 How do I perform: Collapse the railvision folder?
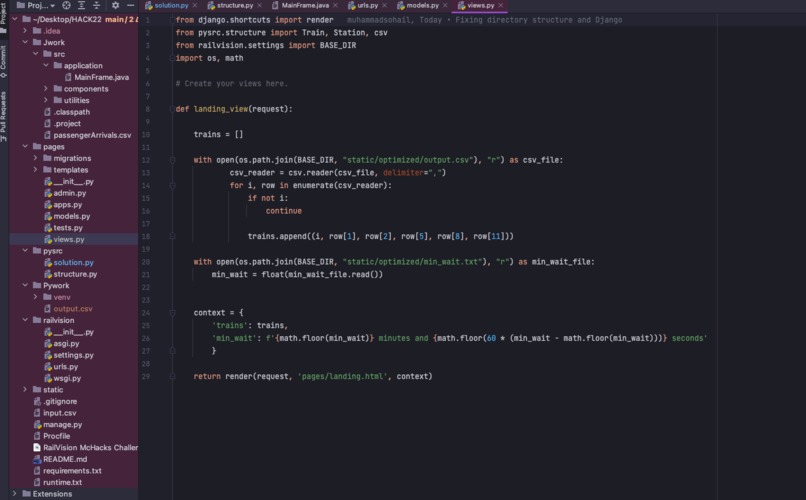pyautogui.click(x=25, y=320)
